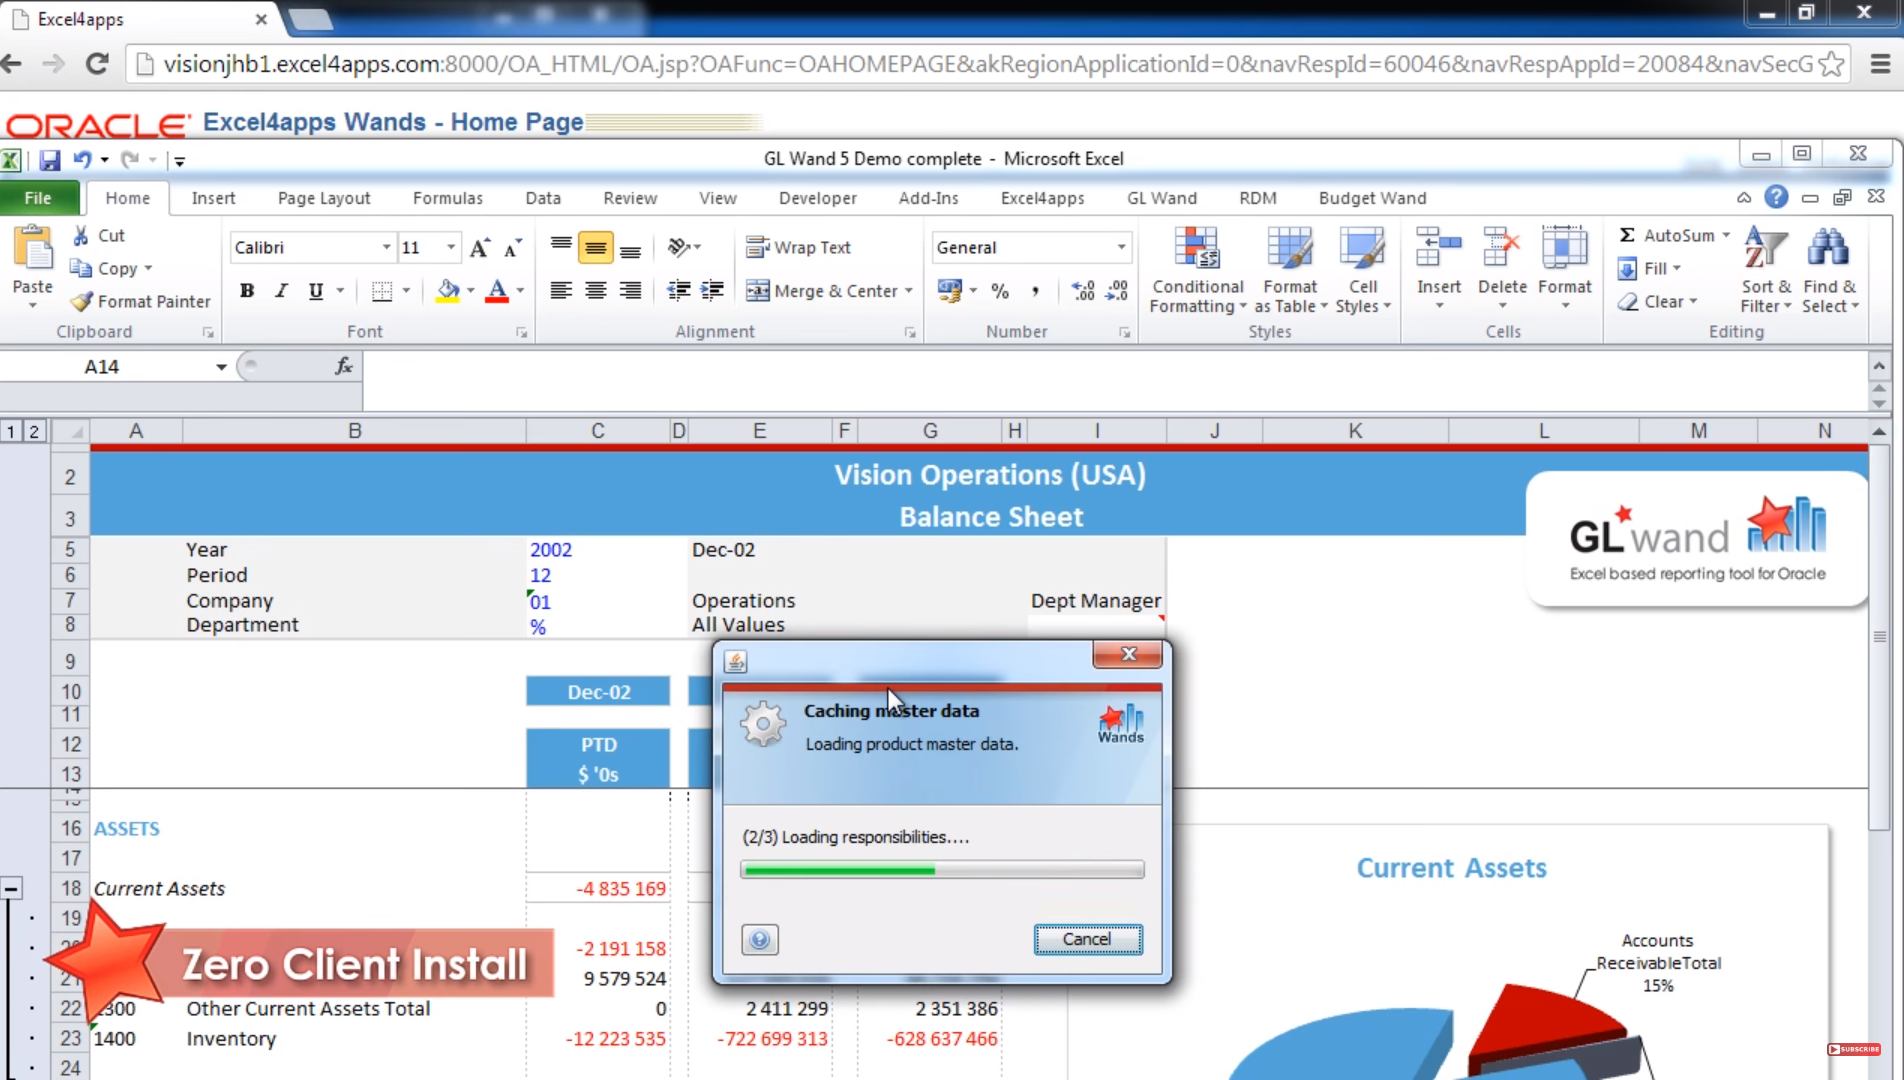Expand the Merge & Center dropdown arrow

point(909,291)
